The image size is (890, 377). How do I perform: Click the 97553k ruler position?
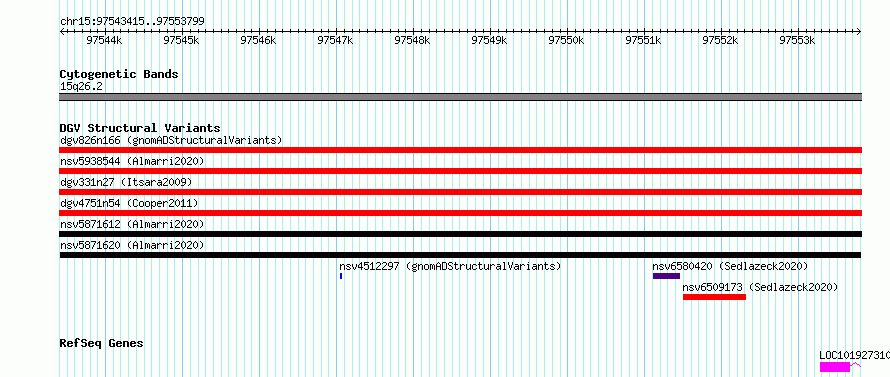797,40
